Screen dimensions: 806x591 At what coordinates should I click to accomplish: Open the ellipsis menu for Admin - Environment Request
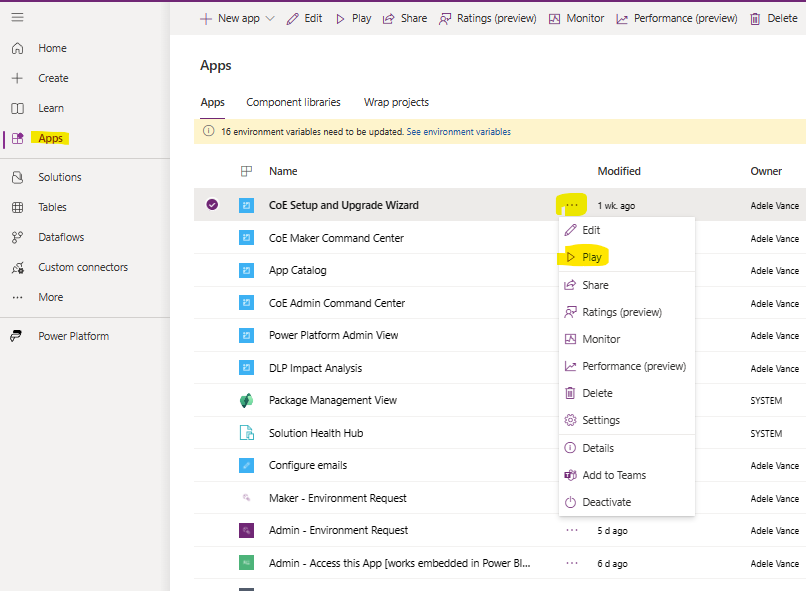point(571,530)
